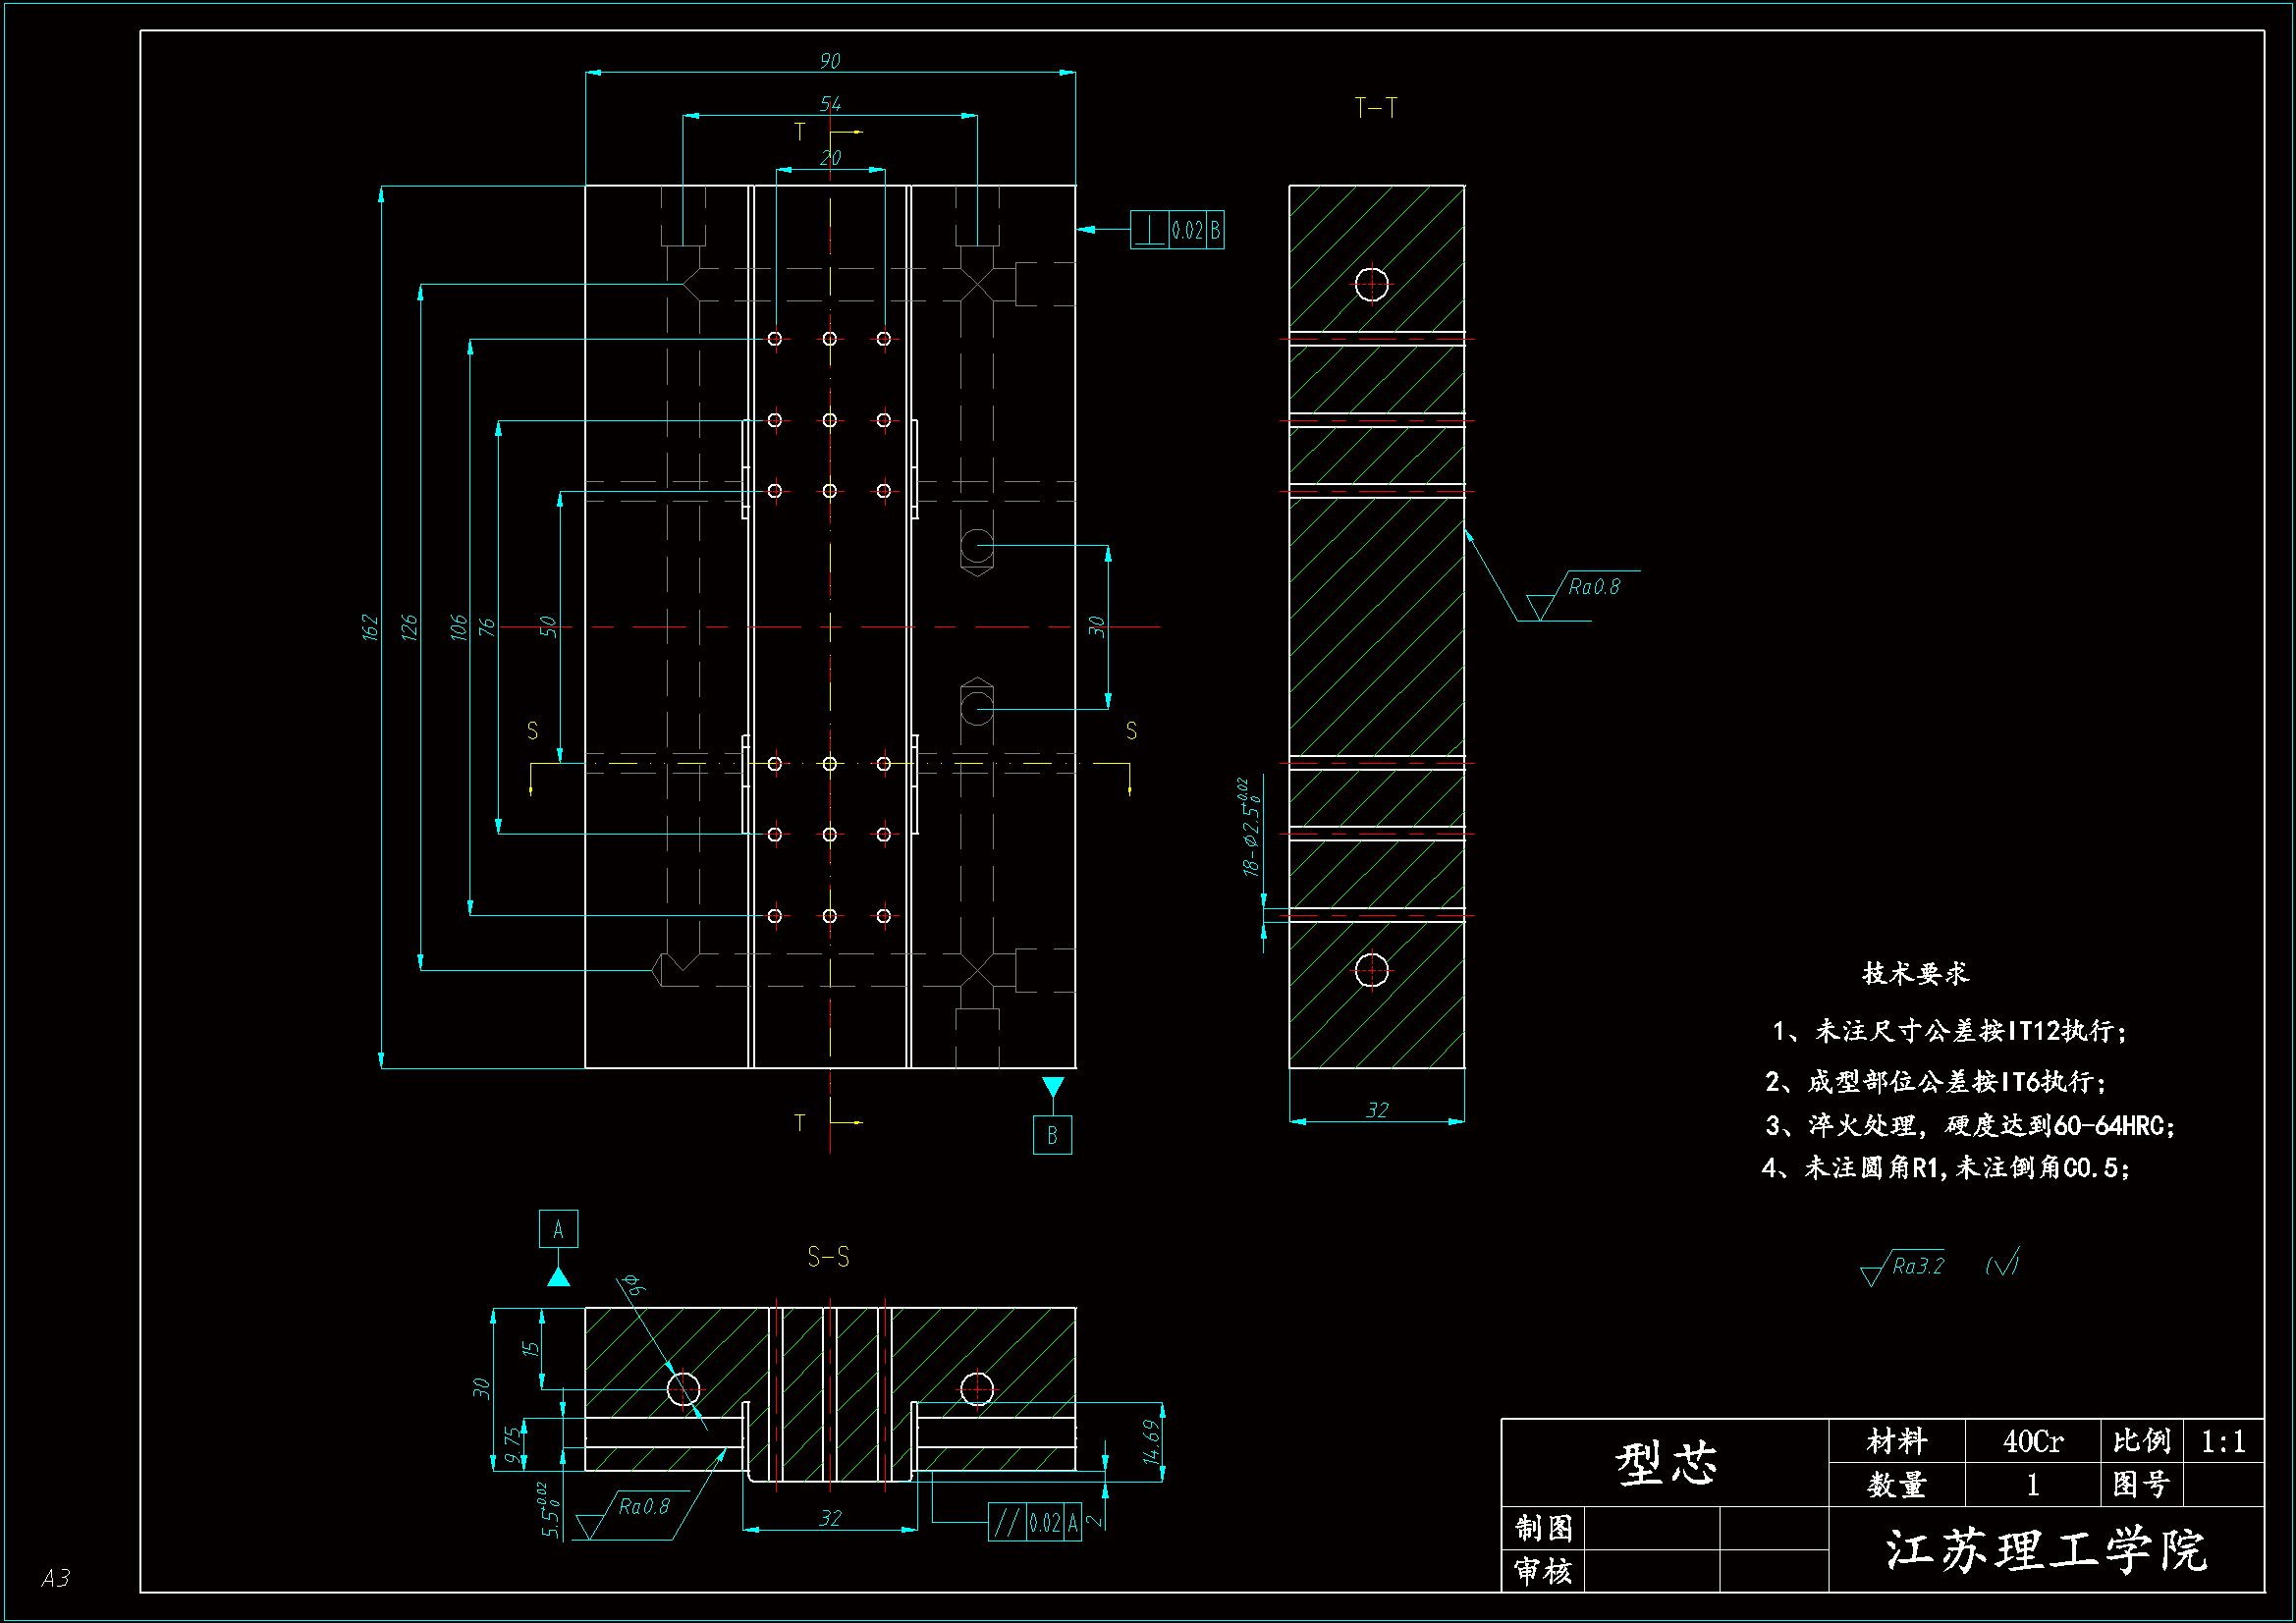Click the T-T section view title

point(1376,108)
